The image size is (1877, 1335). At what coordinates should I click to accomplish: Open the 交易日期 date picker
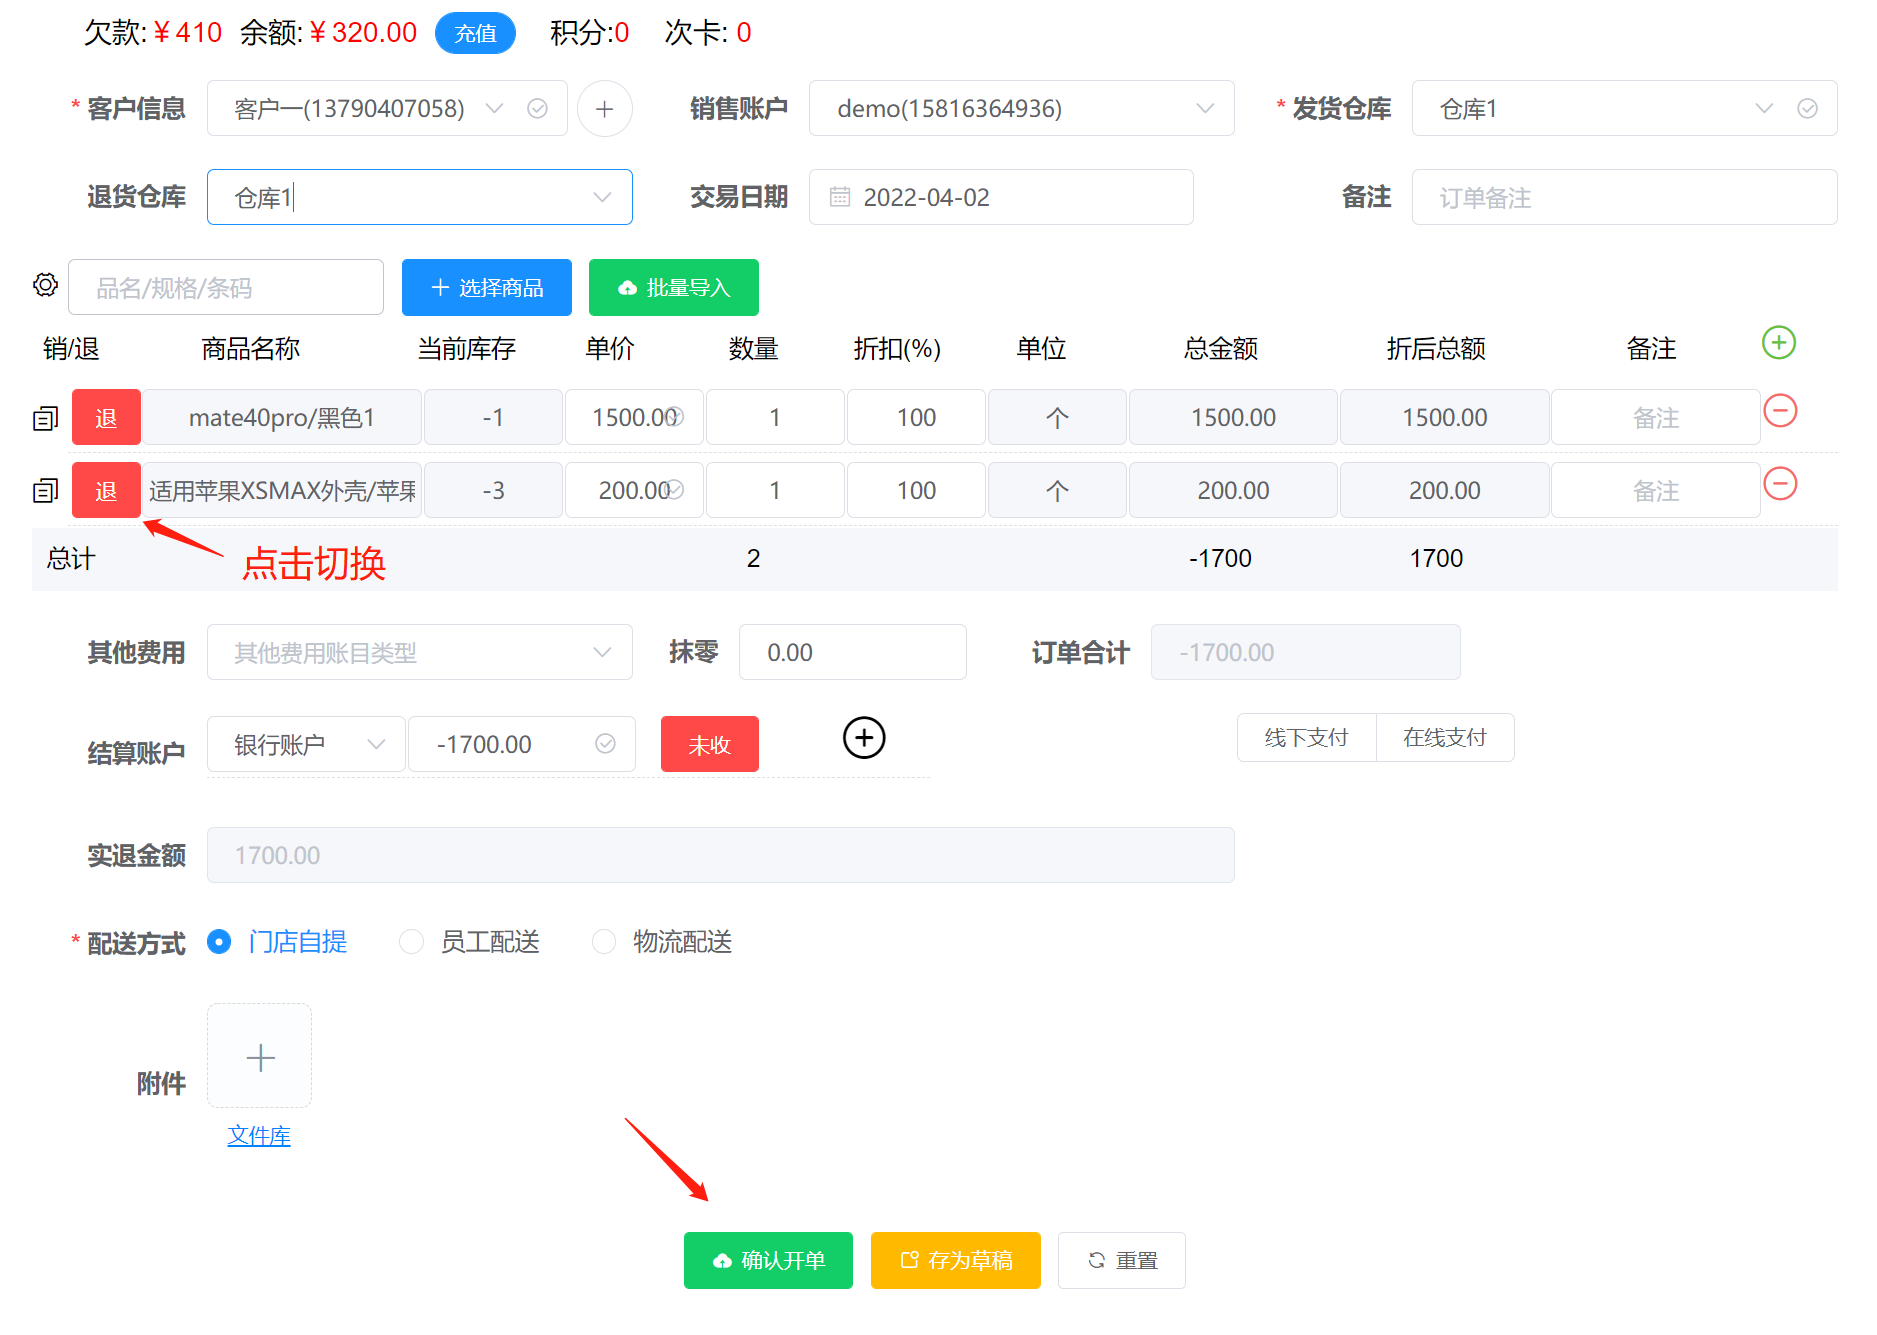coord(1001,197)
